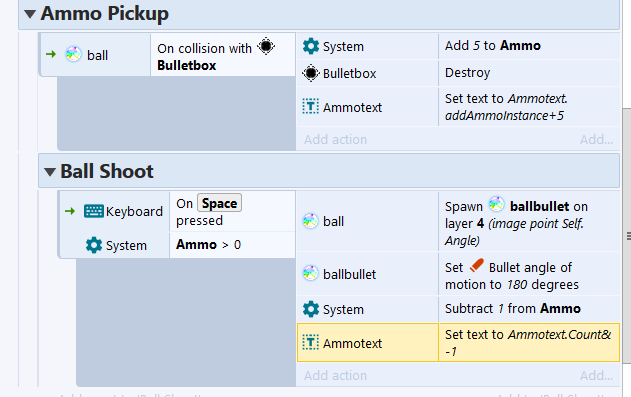The image size is (631, 397).
Task: Collapse the Ball Shoot group
Action: 50,172
